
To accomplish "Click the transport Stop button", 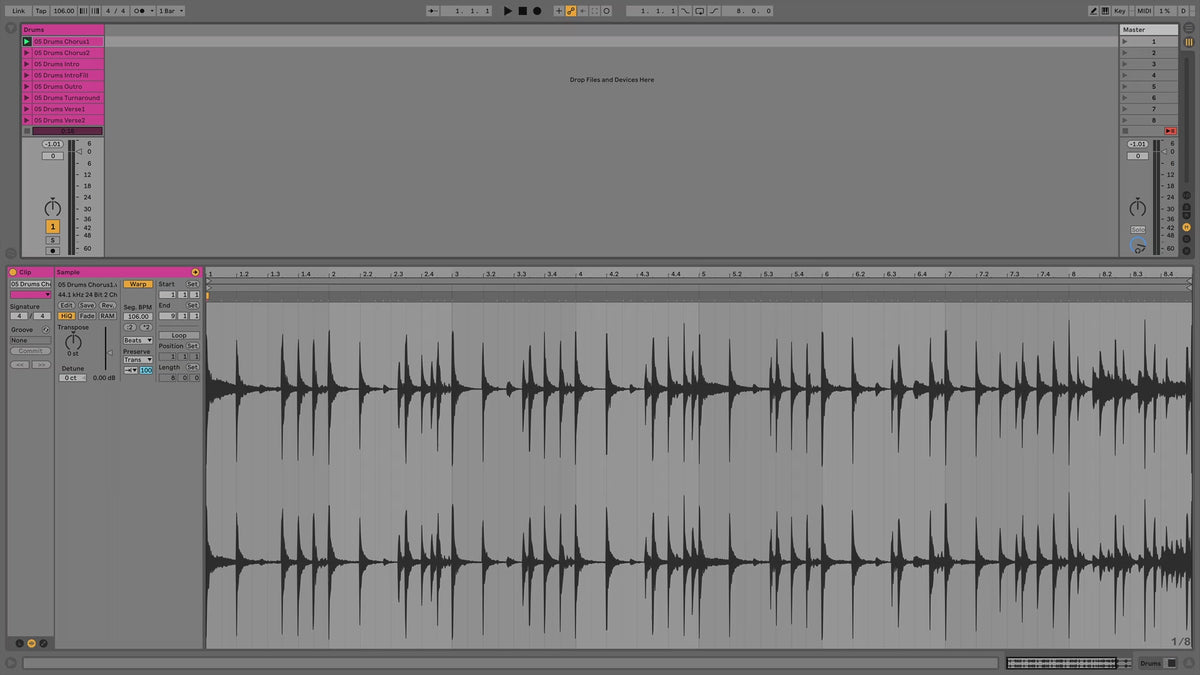I will click(522, 10).
